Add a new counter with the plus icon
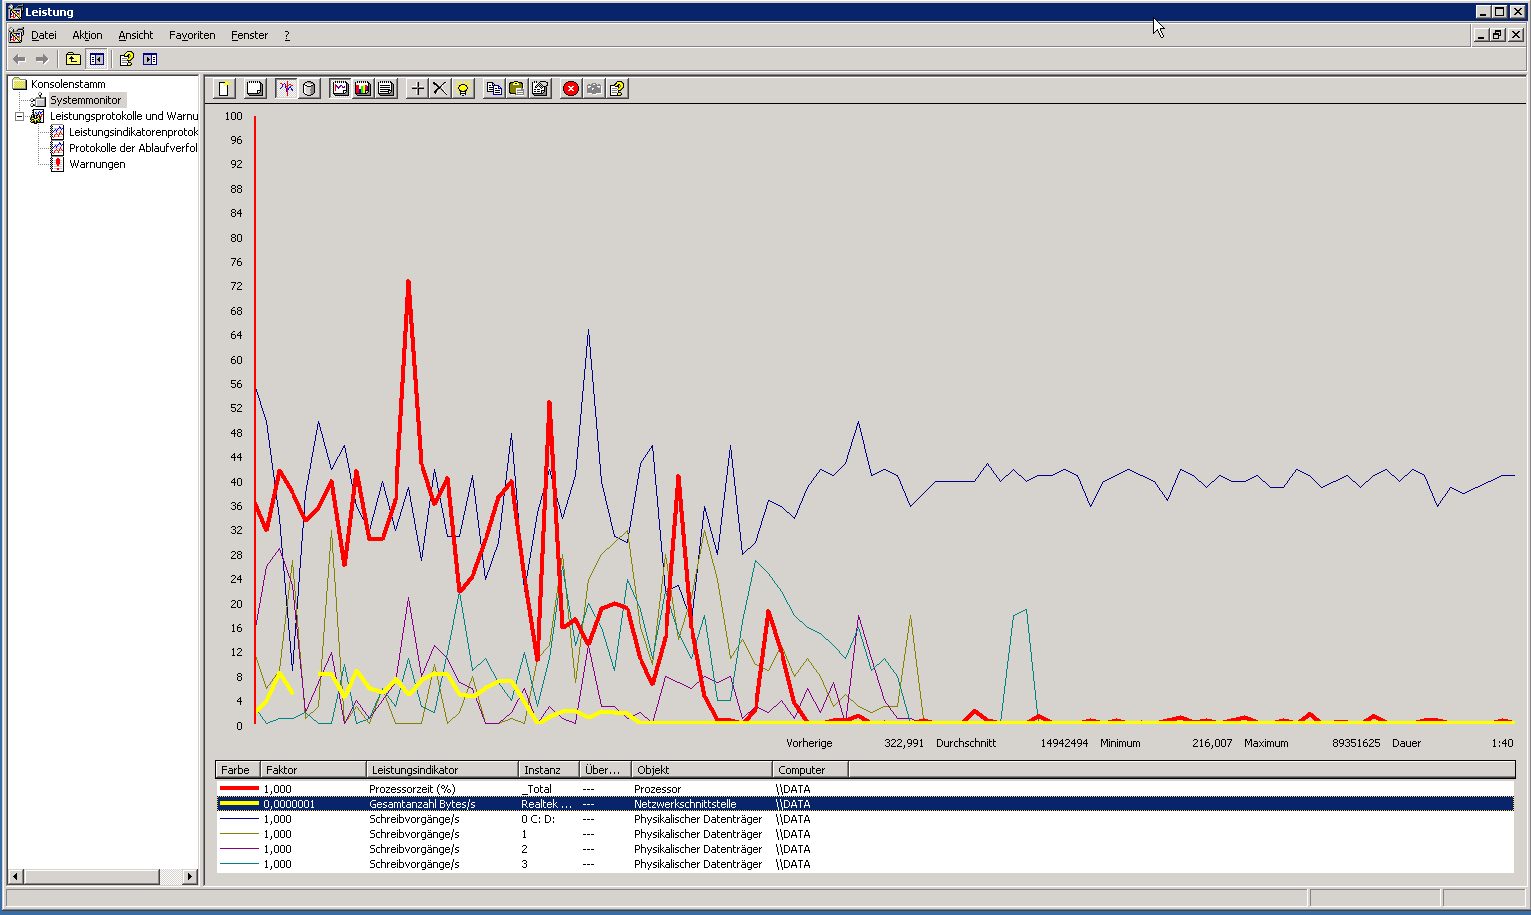The width and height of the screenshot is (1531, 915). [417, 88]
